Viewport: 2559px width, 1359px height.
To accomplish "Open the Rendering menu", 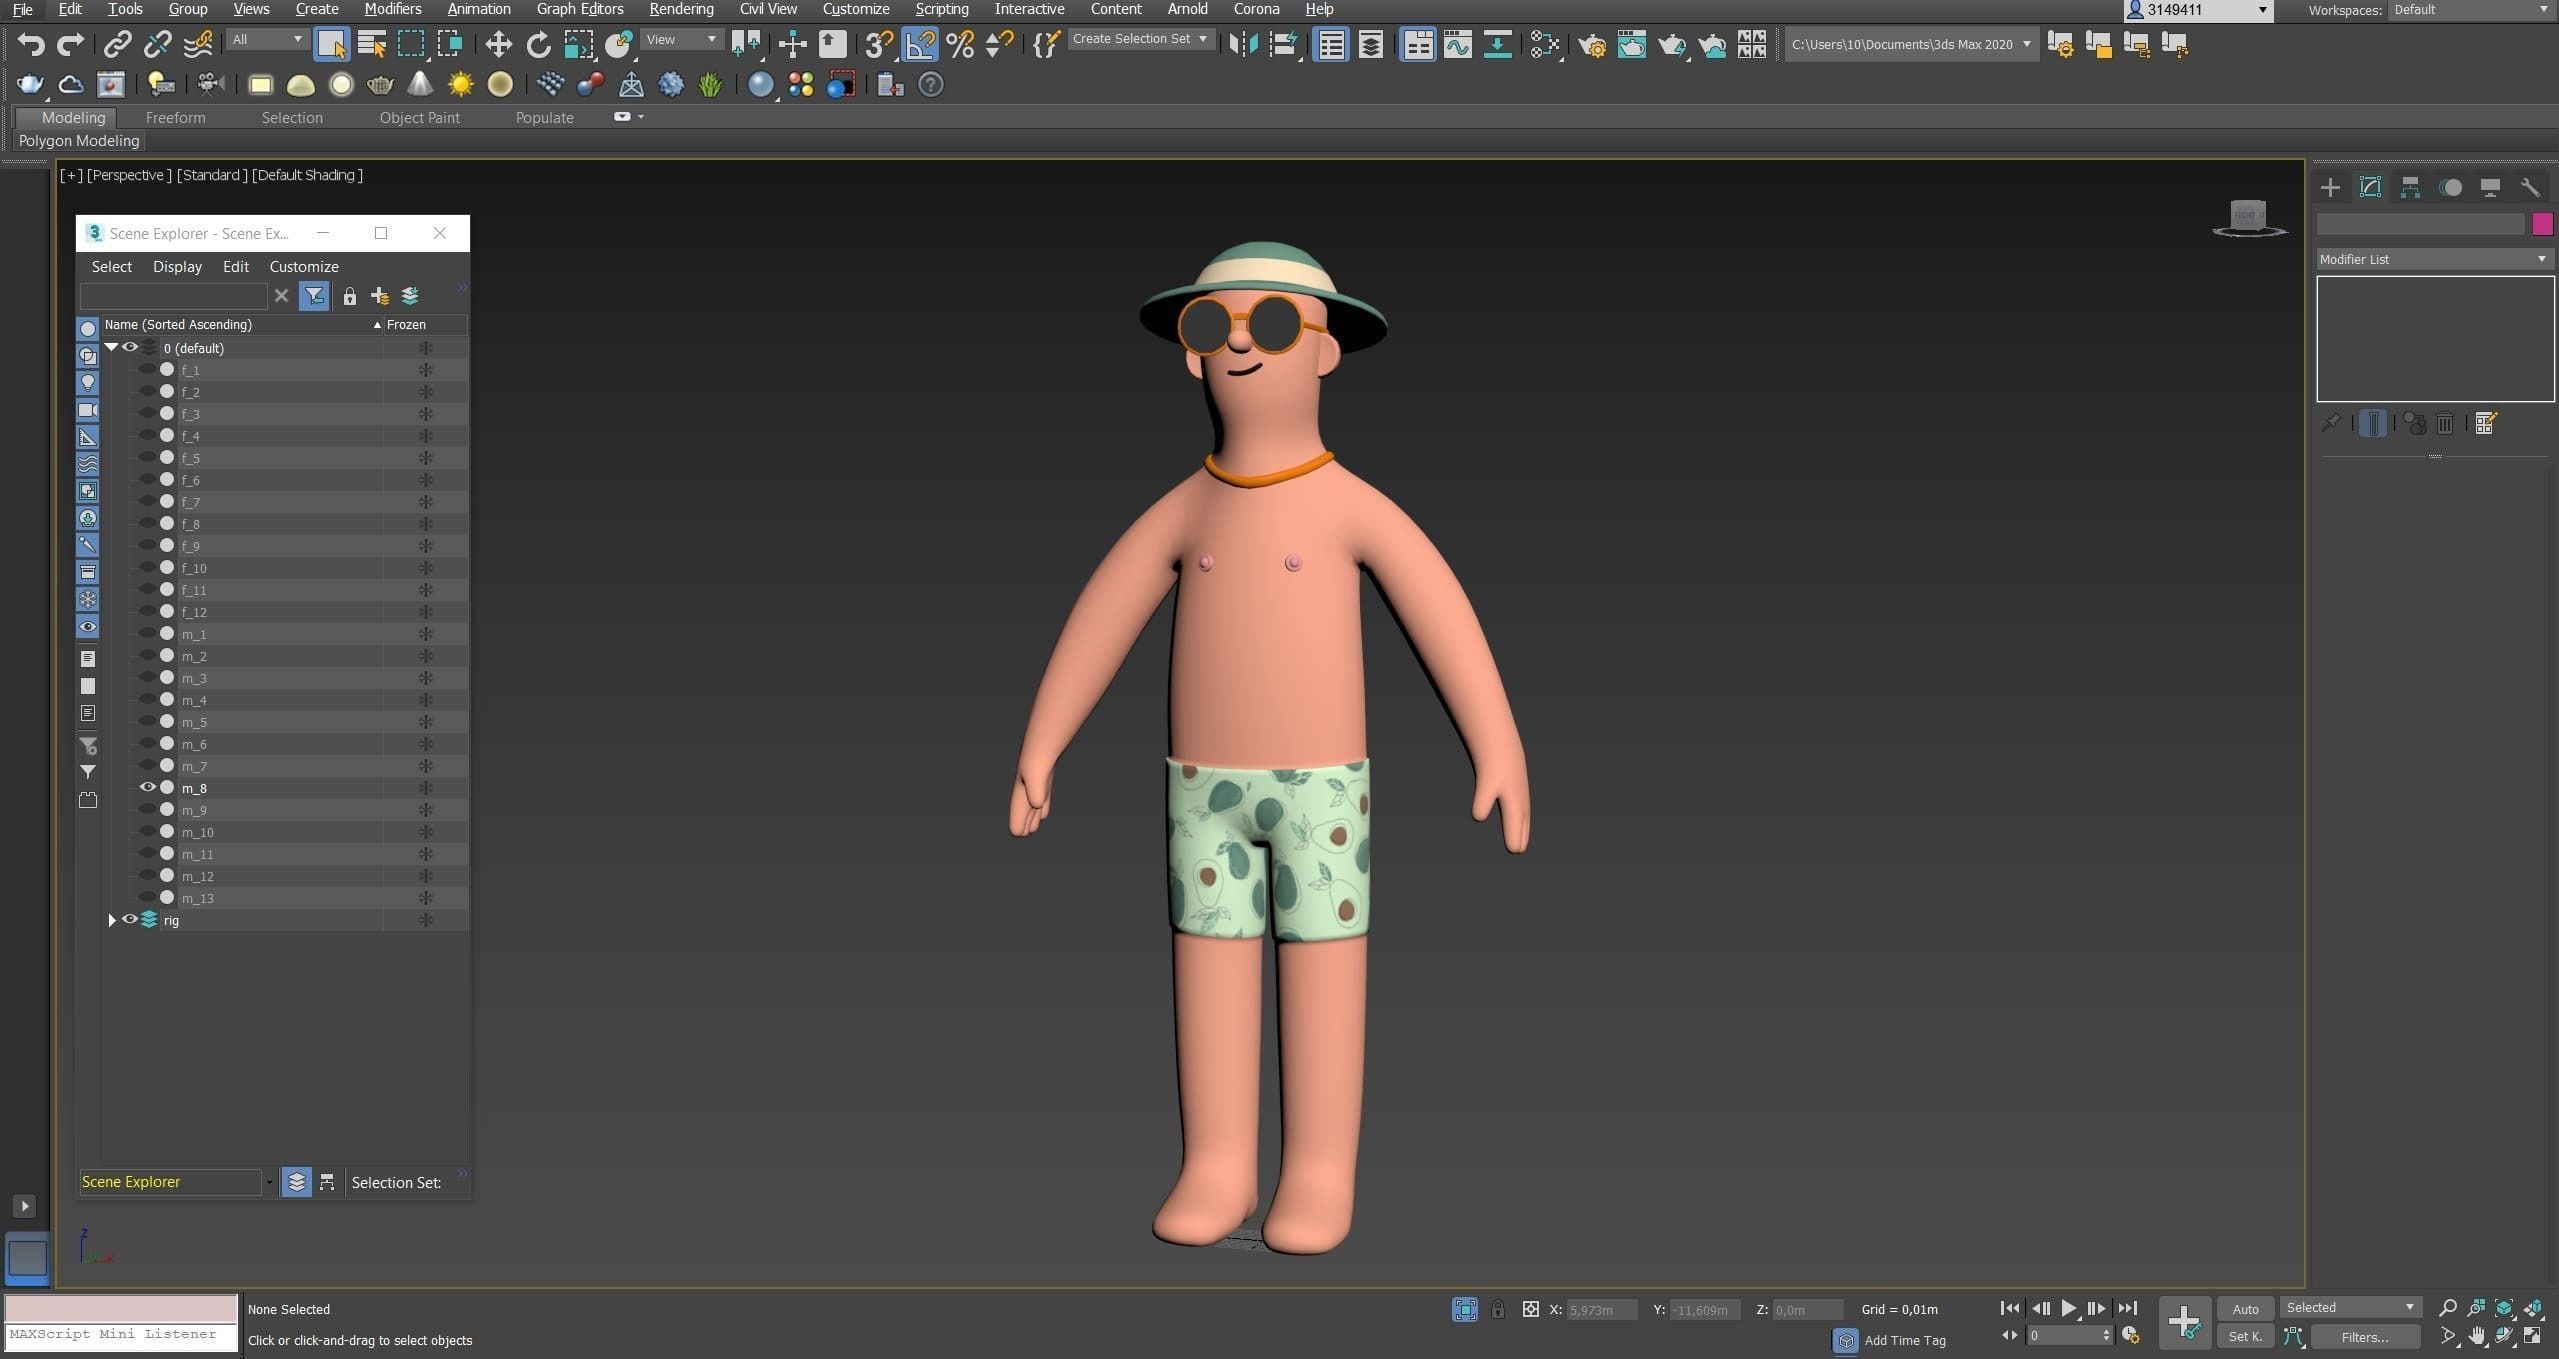I will [x=680, y=9].
